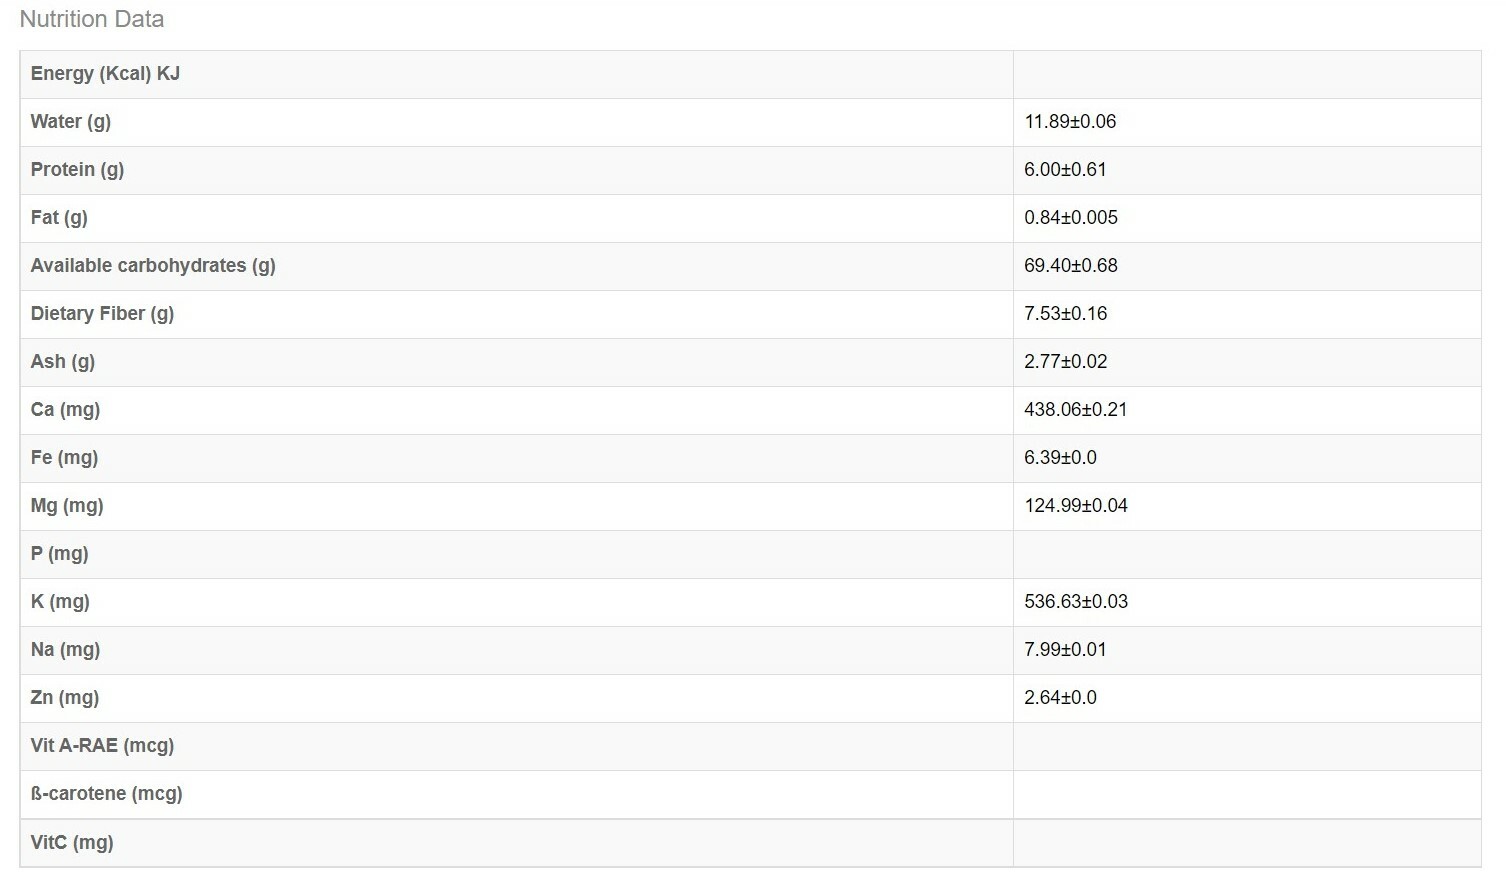The image size is (1506, 877).
Task: Select the magnesium value 124.99±0.04
Action: click(x=1076, y=506)
